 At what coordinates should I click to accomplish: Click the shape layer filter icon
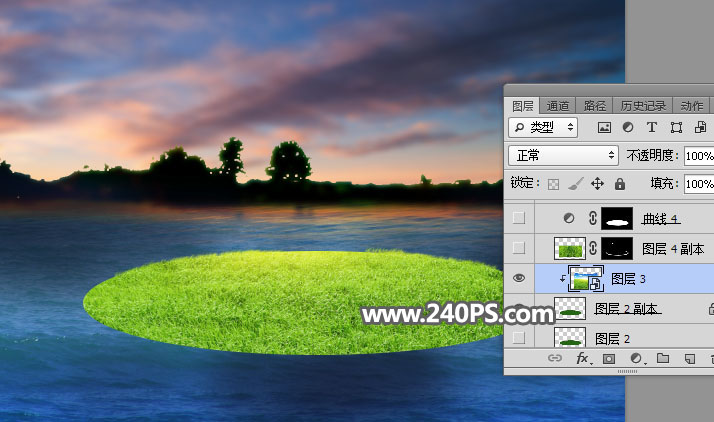tap(676, 128)
